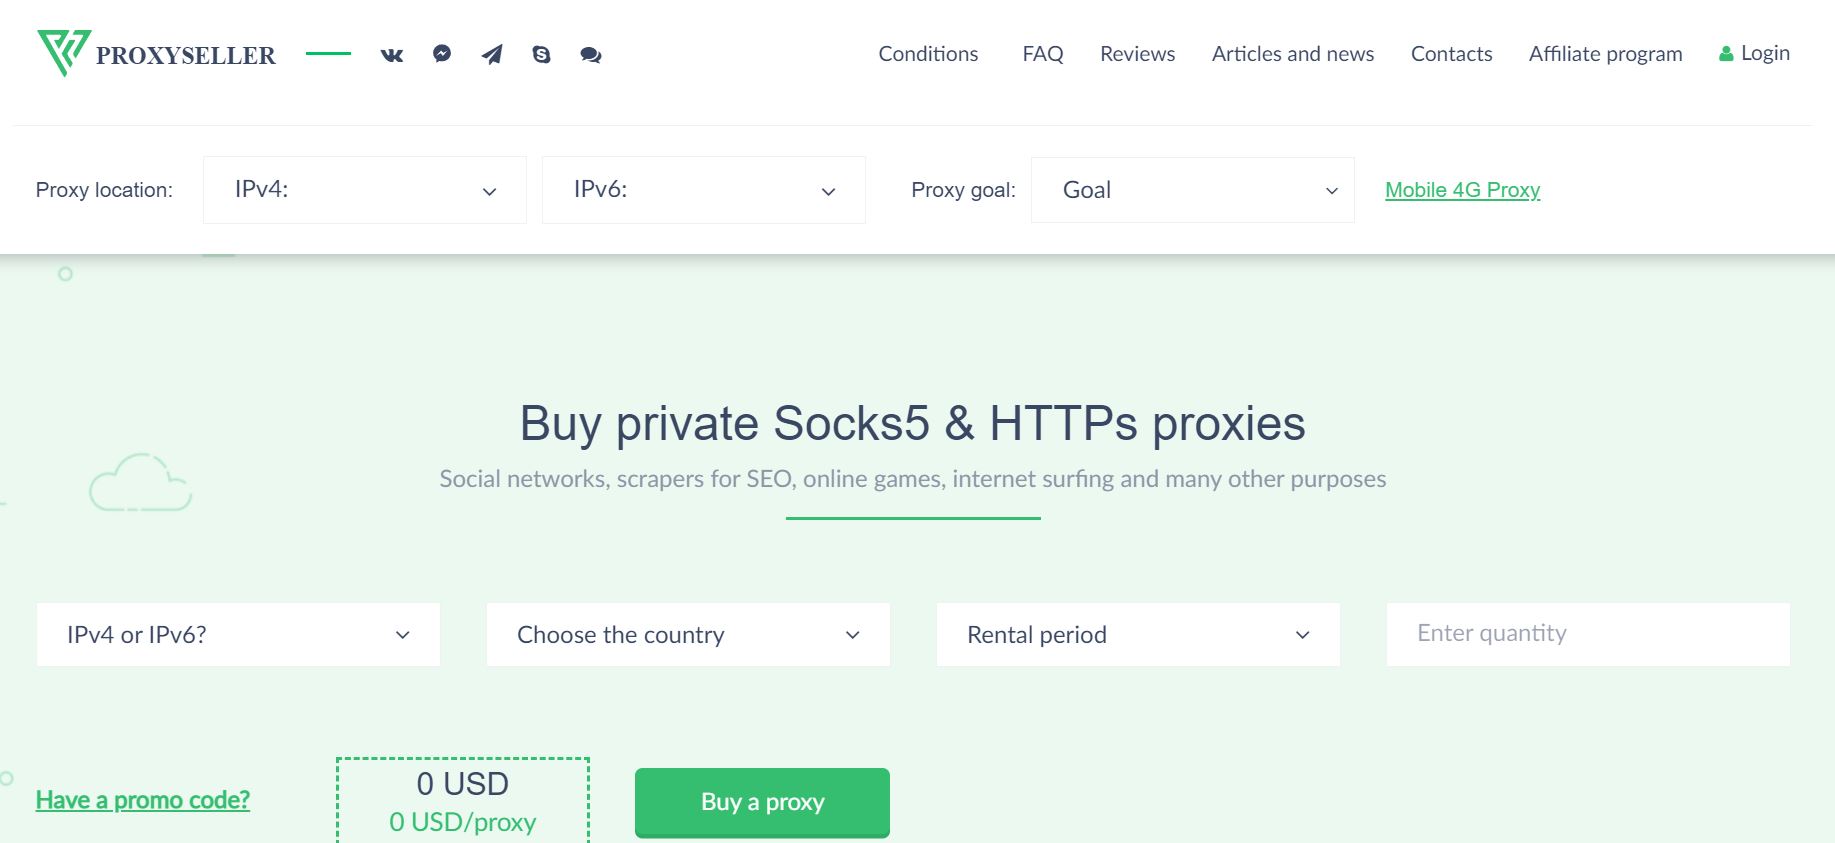This screenshot has width=1835, height=843.
Task: Open the Rental period dropdown
Action: 1138,634
